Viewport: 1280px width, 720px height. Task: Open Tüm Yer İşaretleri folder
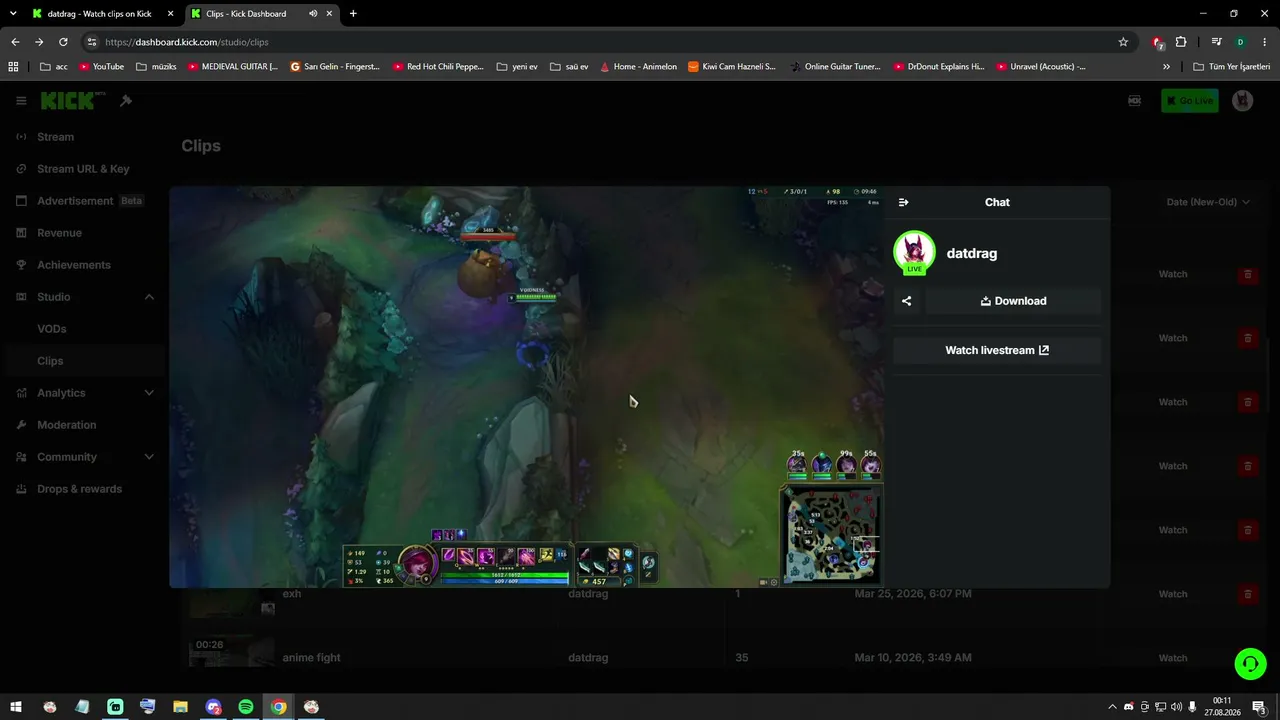tap(1232, 67)
